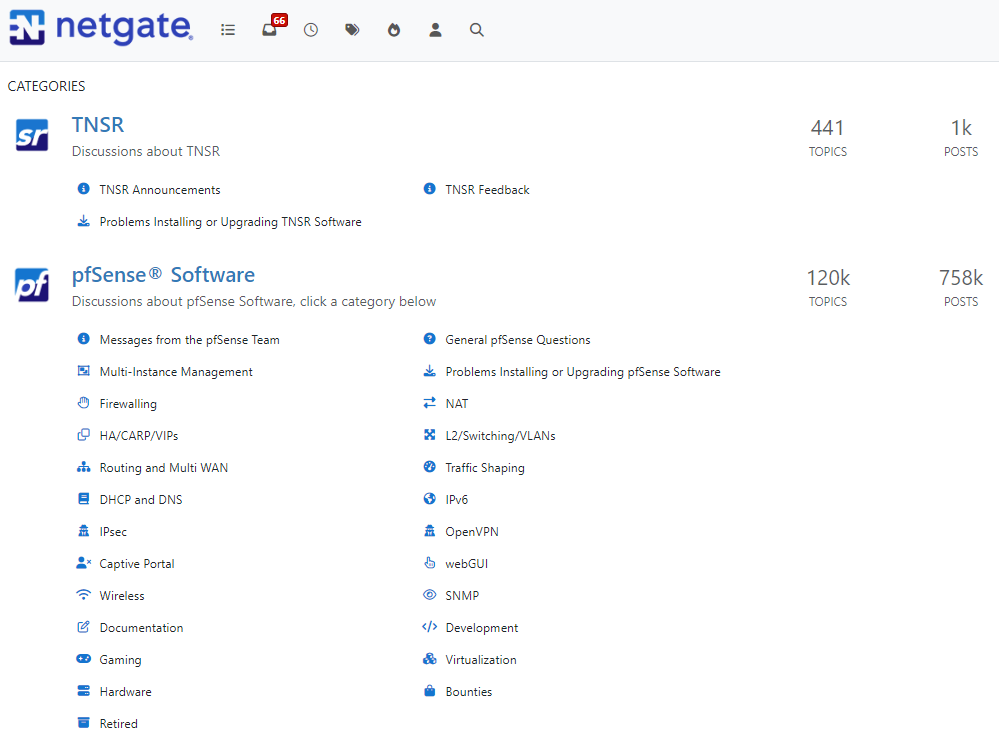Click the archive icon beside Retired

83,722
